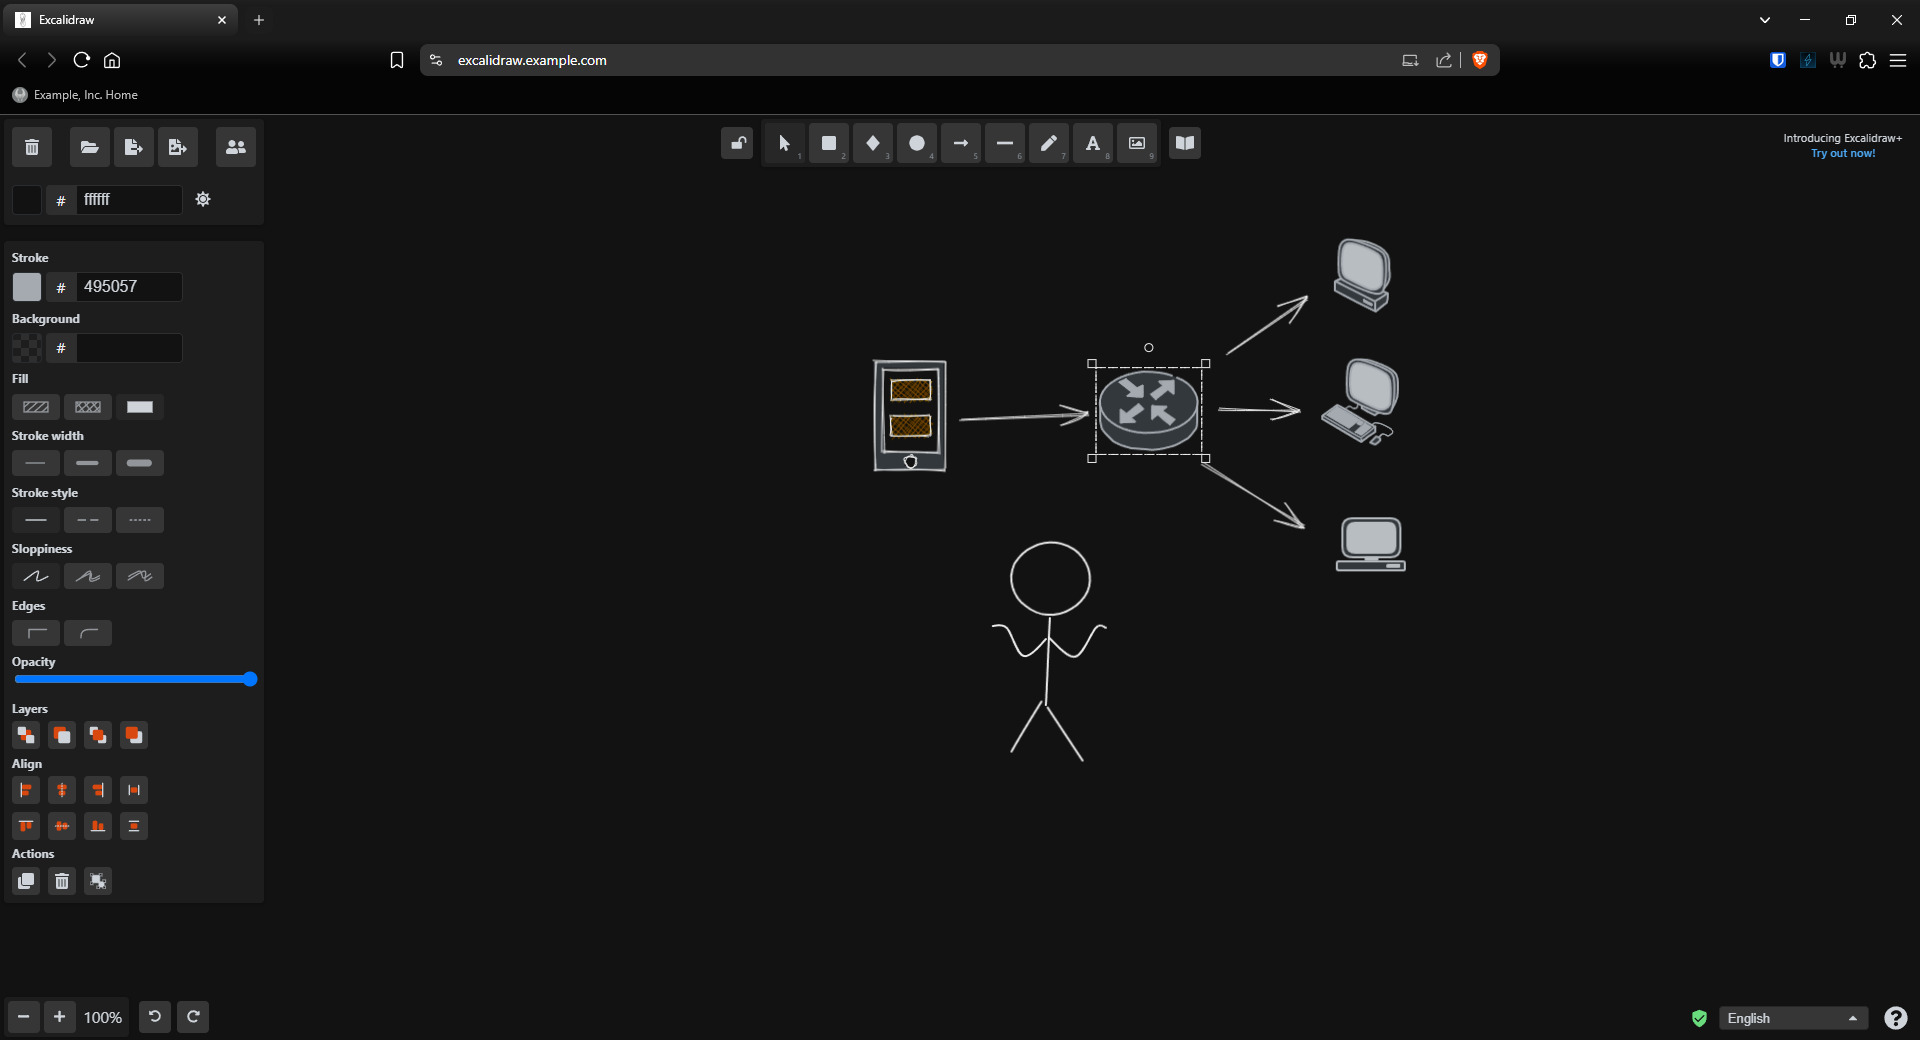
Task: Select the Diamond shape tool
Action: (x=872, y=144)
